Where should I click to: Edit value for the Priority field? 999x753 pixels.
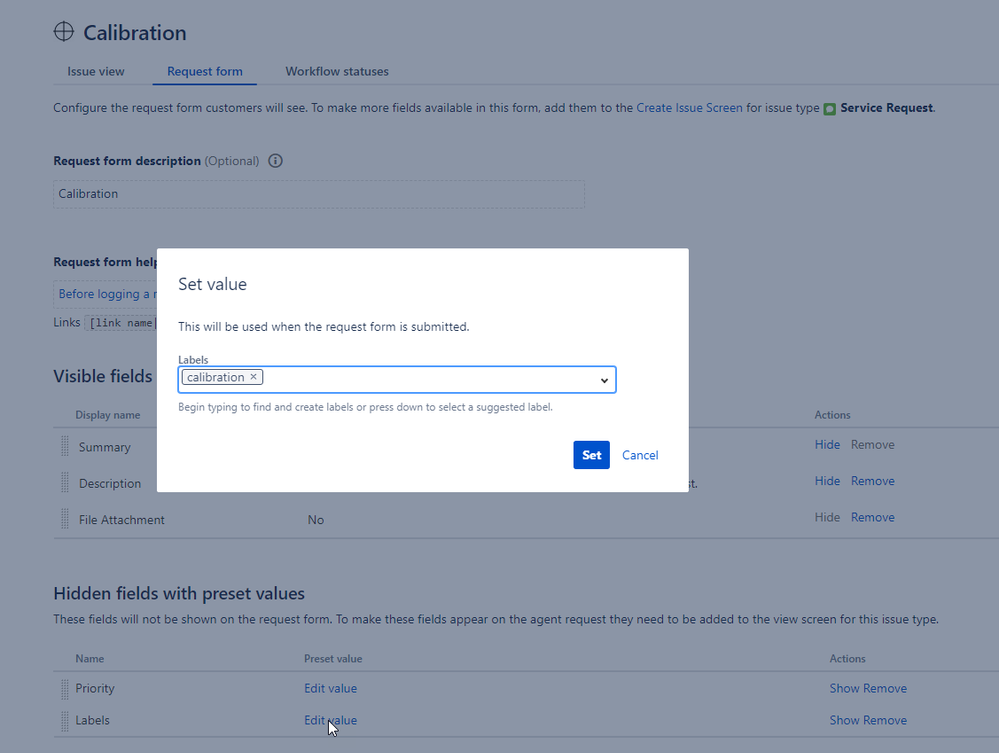(330, 688)
